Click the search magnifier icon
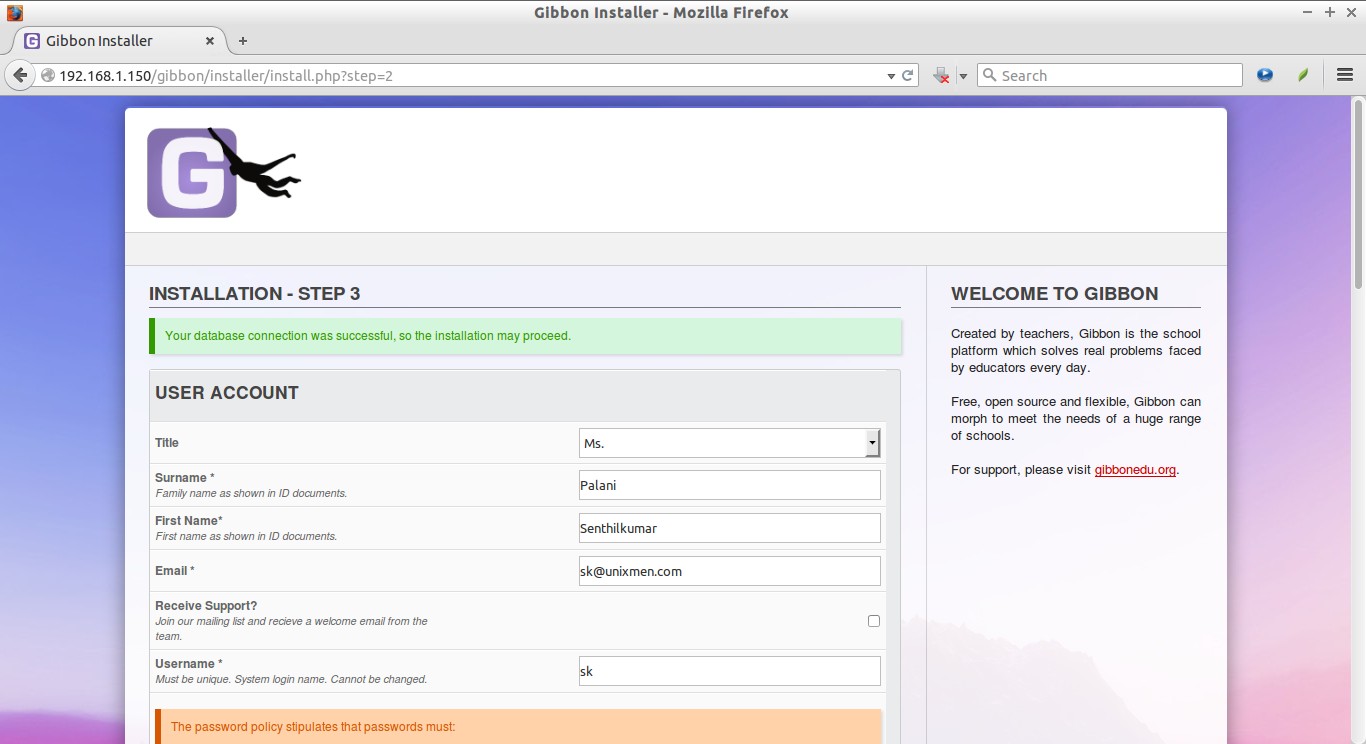 (x=990, y=75)
